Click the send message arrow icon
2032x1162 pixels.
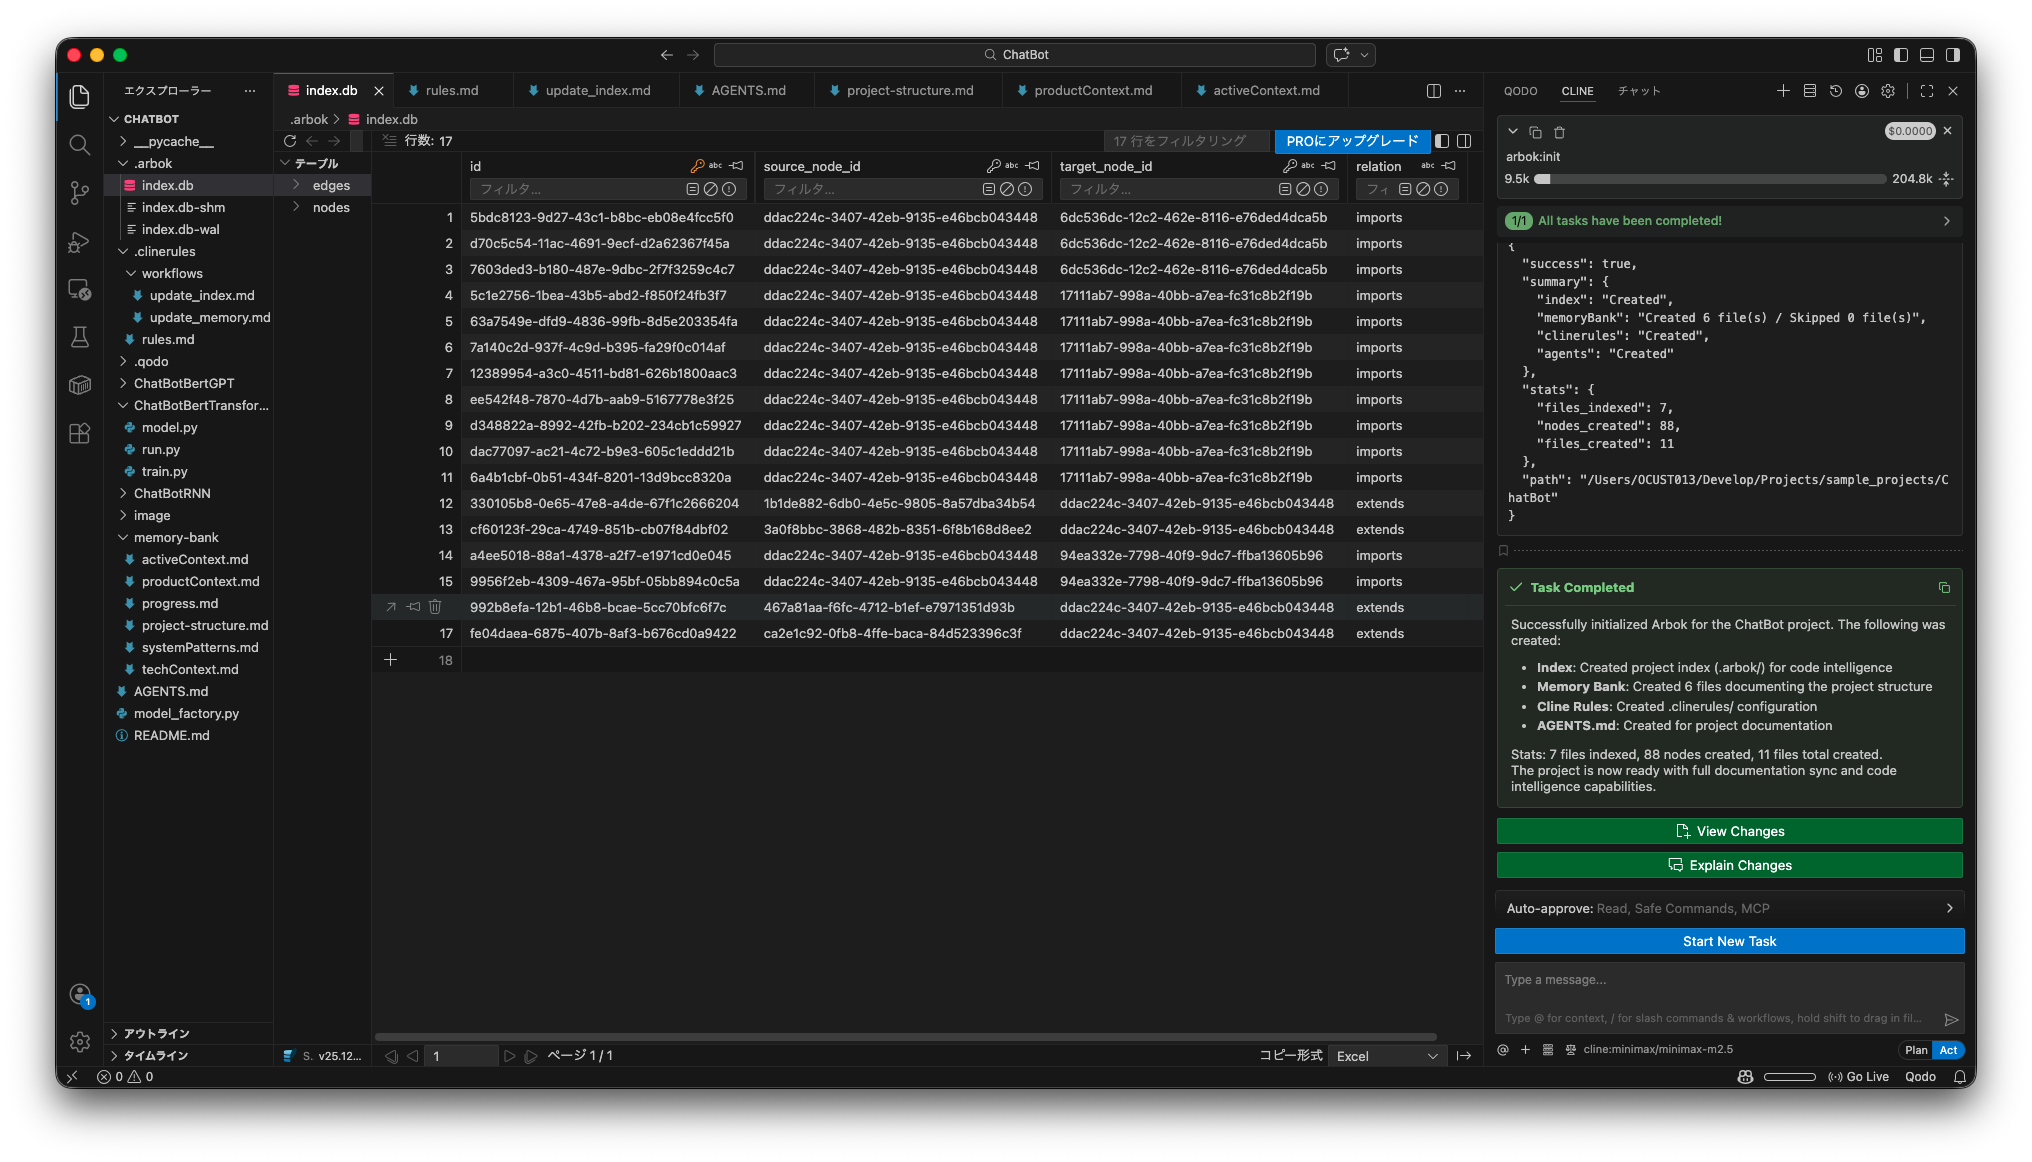pos(1950,1019)
